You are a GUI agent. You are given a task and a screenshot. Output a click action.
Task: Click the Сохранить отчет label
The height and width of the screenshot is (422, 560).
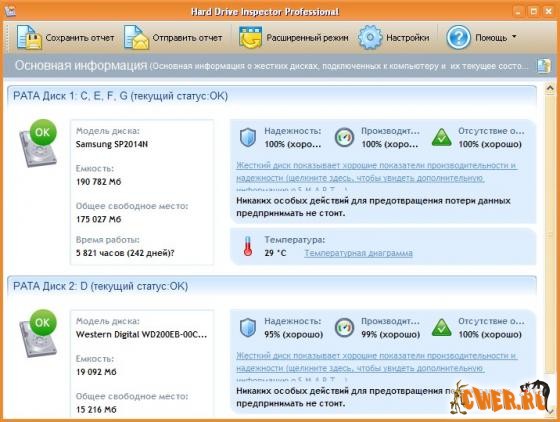point(80,37)
